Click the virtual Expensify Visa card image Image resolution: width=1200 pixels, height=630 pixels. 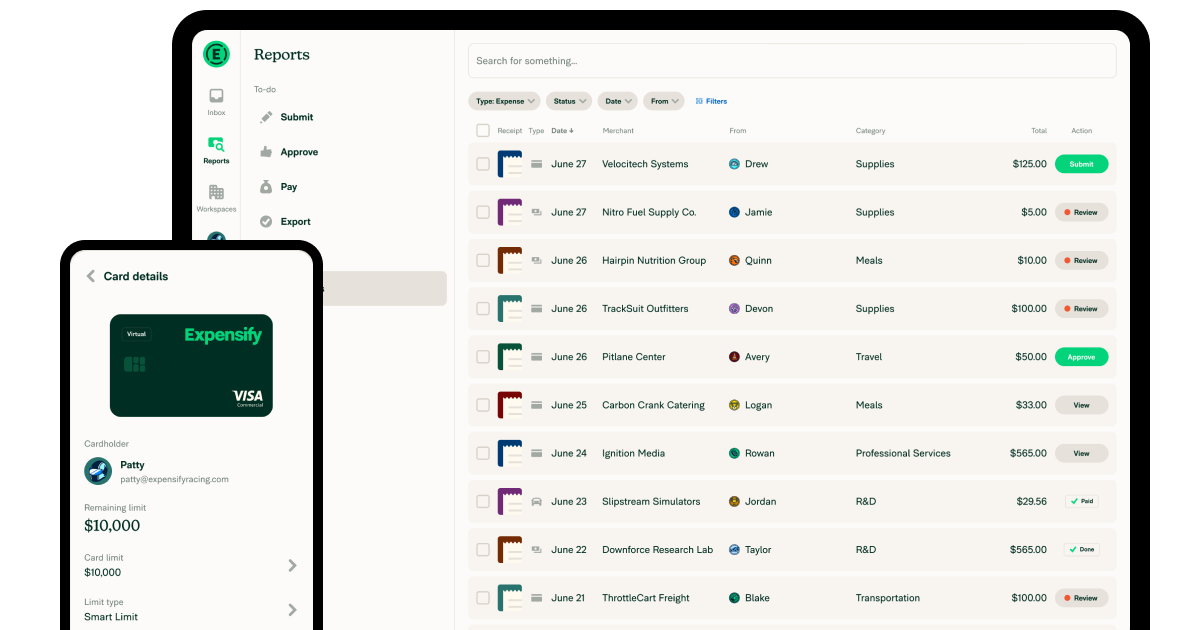pyautogui.click(x=191, y=365)
